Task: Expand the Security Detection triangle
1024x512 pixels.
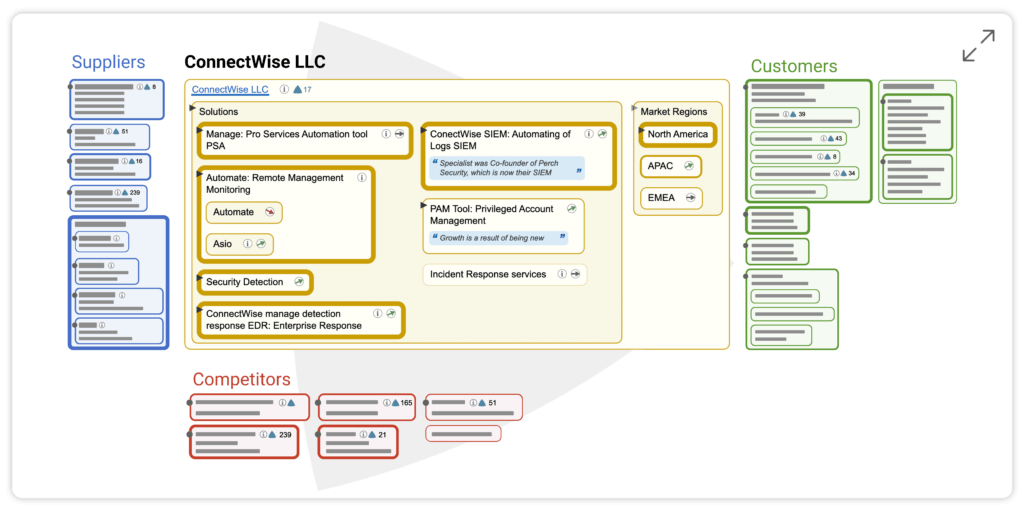Action: click(x=199, y=278)
